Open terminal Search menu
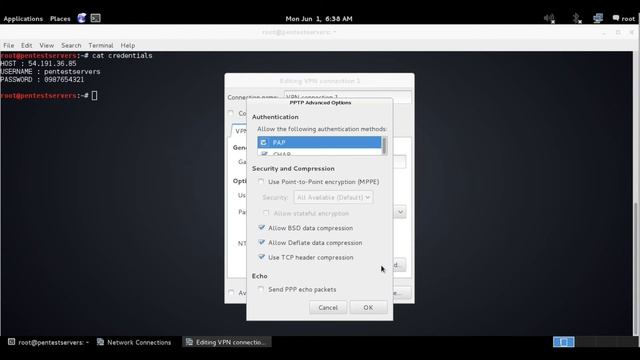Viewport: 640px width, 360px height. click(x=71, y=45)
